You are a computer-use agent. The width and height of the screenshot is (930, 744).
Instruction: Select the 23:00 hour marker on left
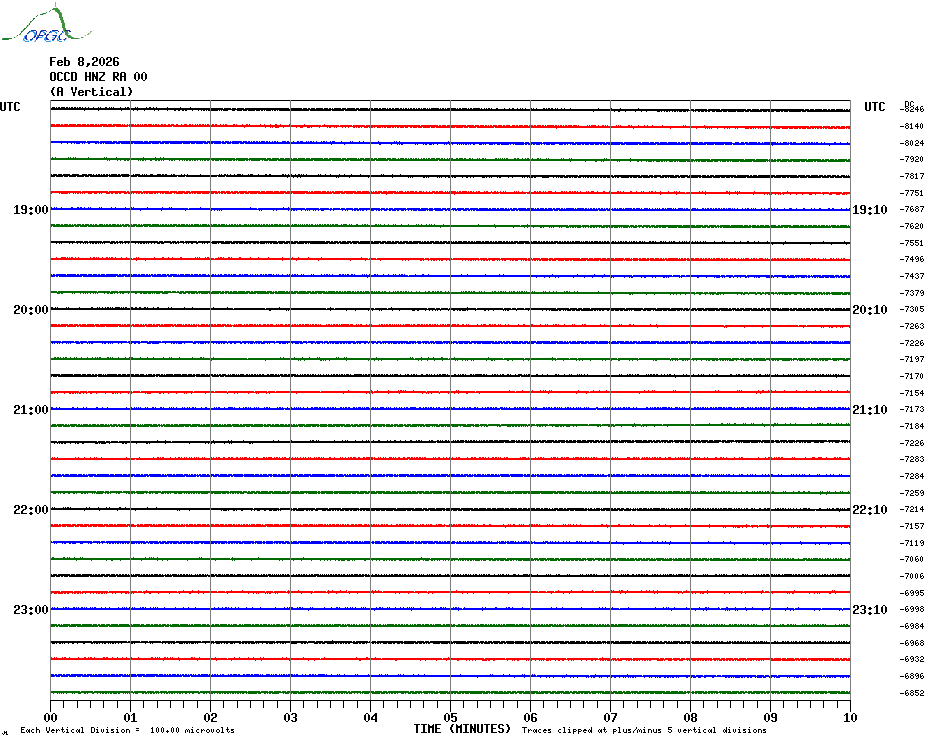30,610
